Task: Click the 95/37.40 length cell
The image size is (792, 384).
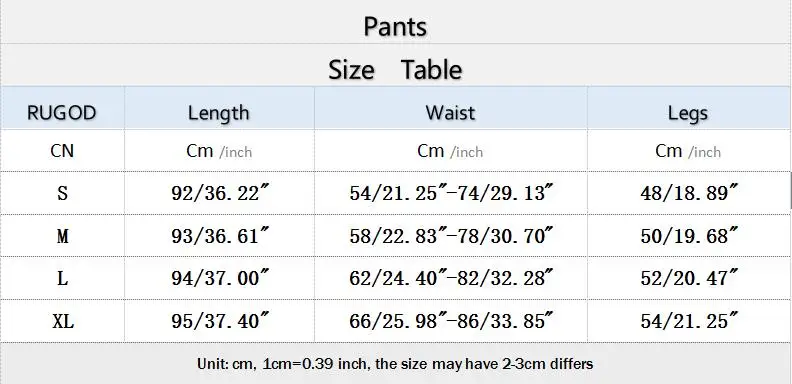Action: (219, 321)
